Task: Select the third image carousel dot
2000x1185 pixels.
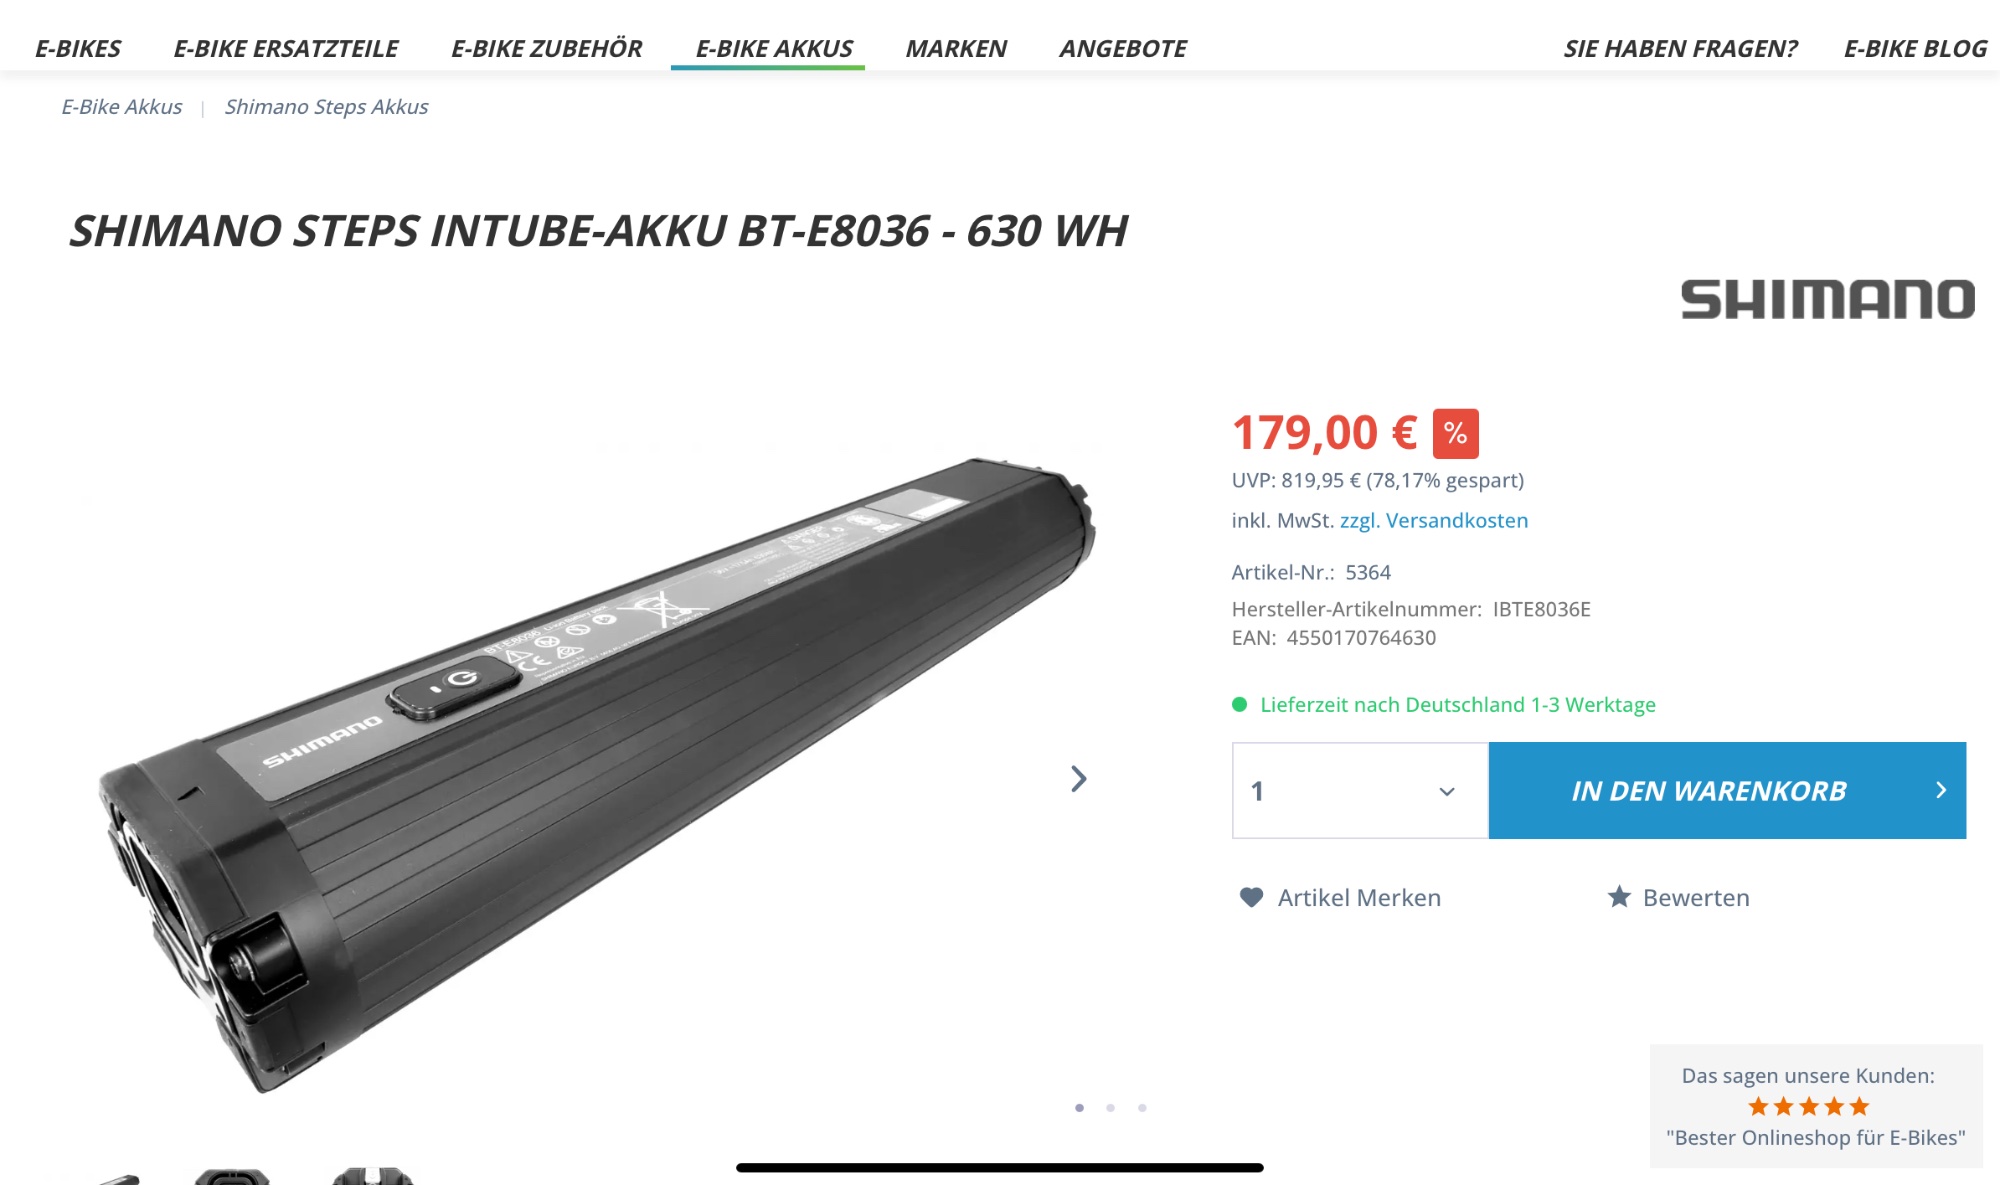Action: coord(1142,1107)
